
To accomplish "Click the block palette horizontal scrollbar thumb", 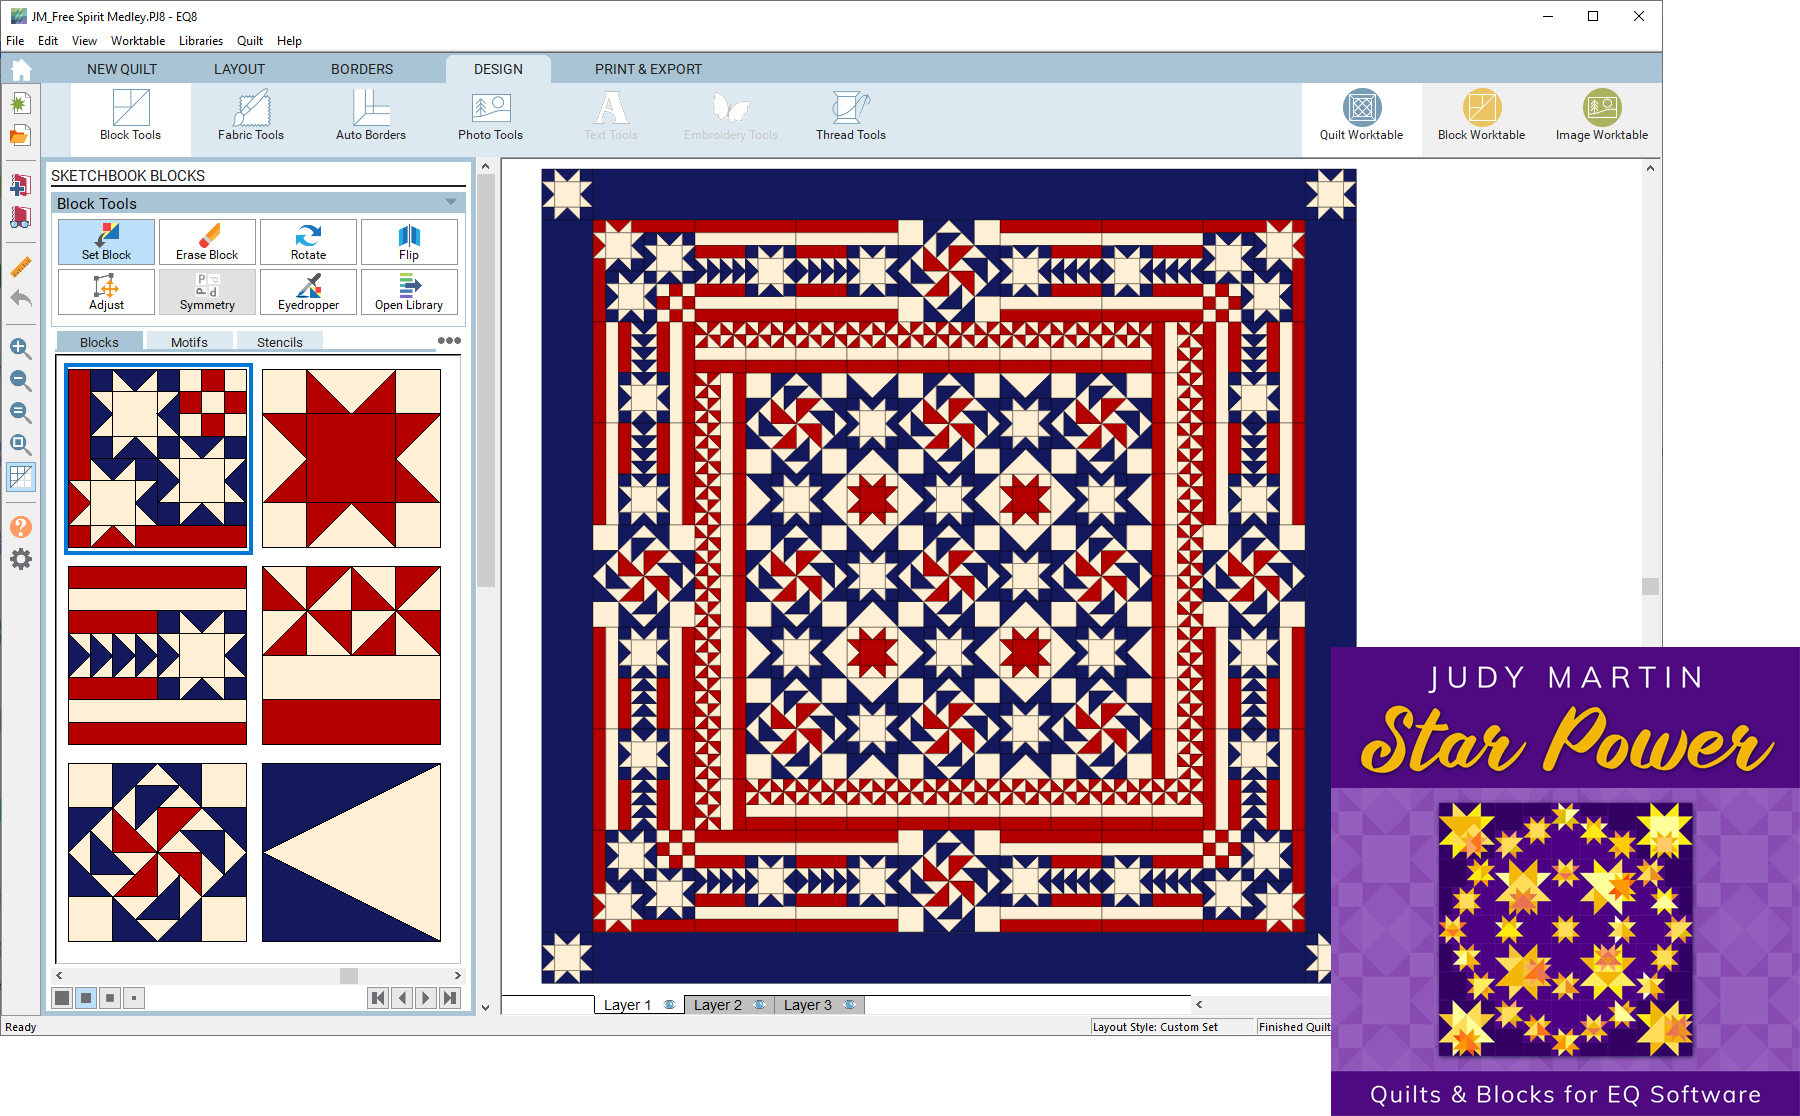I will (349, 976).
